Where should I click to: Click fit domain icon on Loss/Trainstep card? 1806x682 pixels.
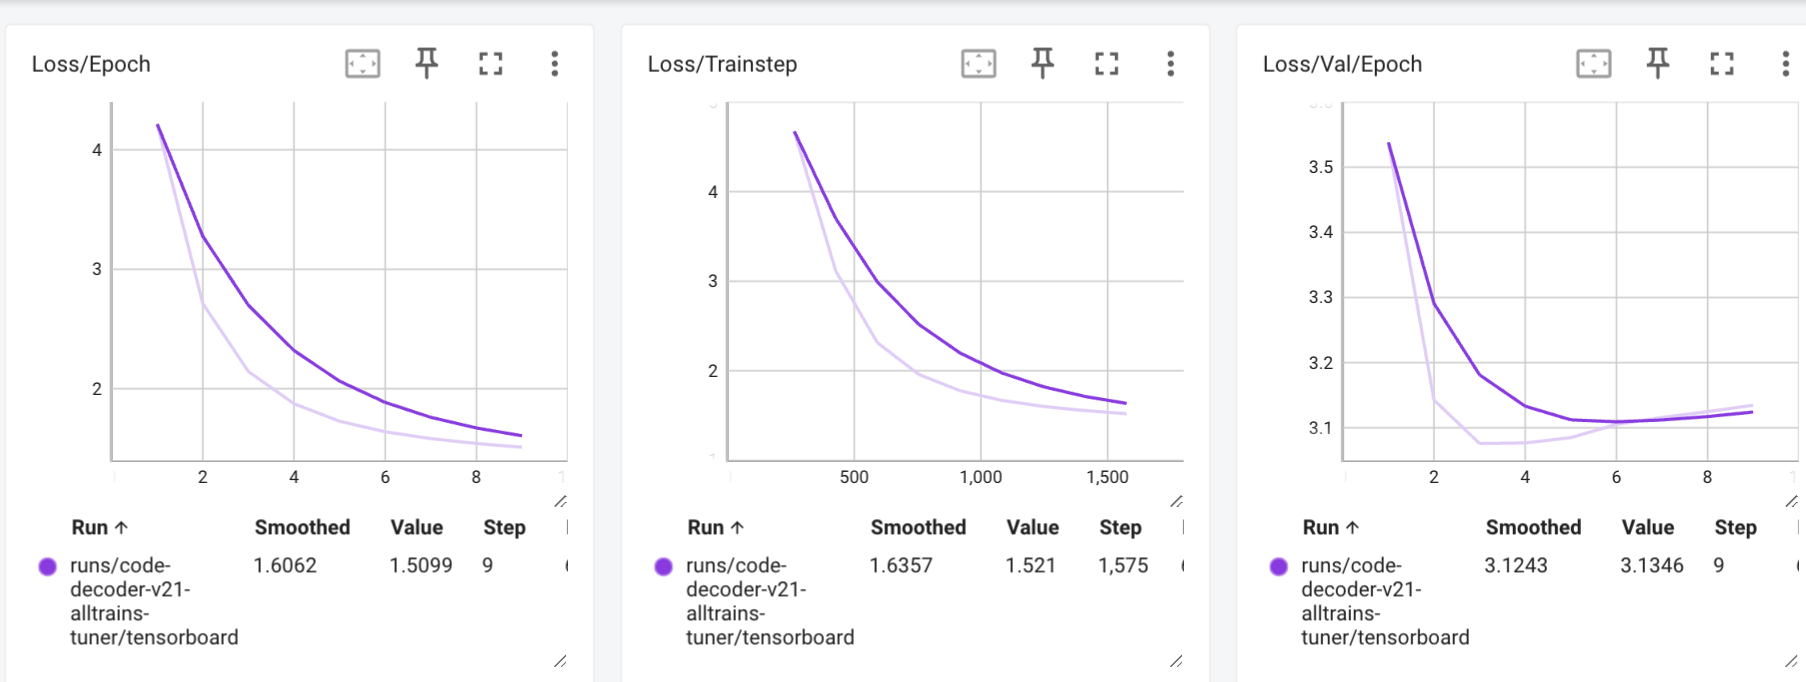point(978,64)
